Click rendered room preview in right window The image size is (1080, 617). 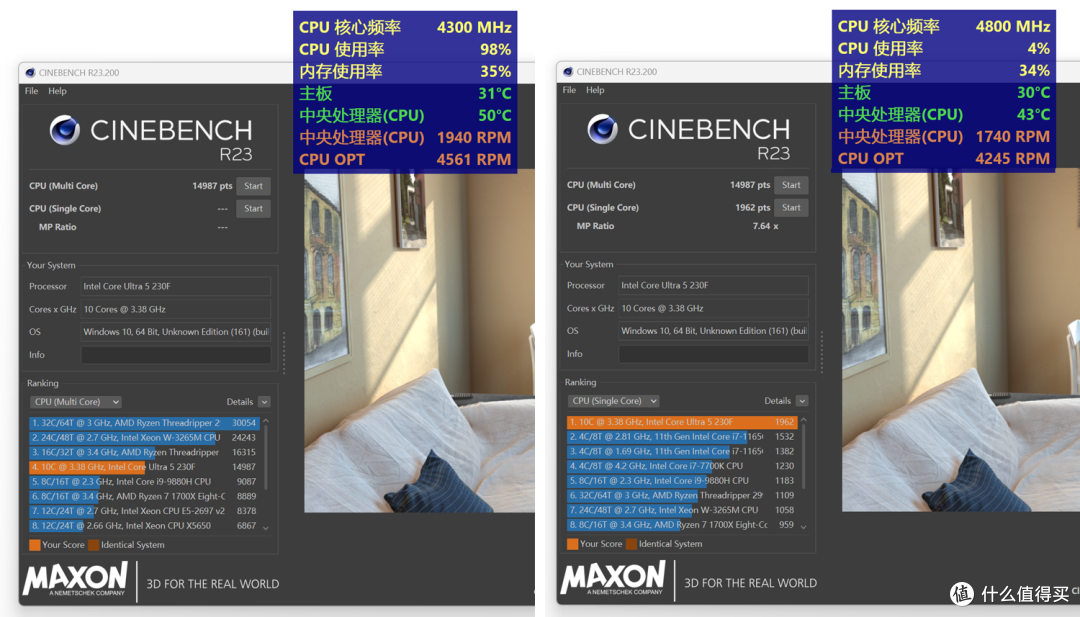961,342
